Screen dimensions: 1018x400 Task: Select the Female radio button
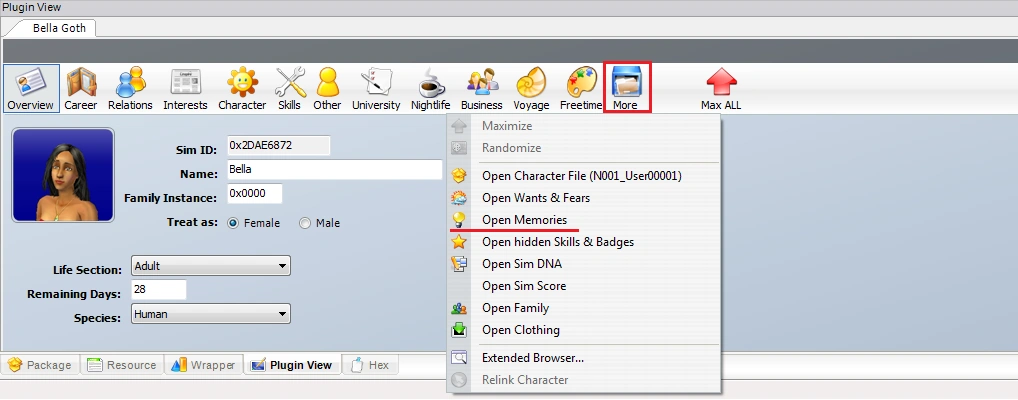coord(233,223)
